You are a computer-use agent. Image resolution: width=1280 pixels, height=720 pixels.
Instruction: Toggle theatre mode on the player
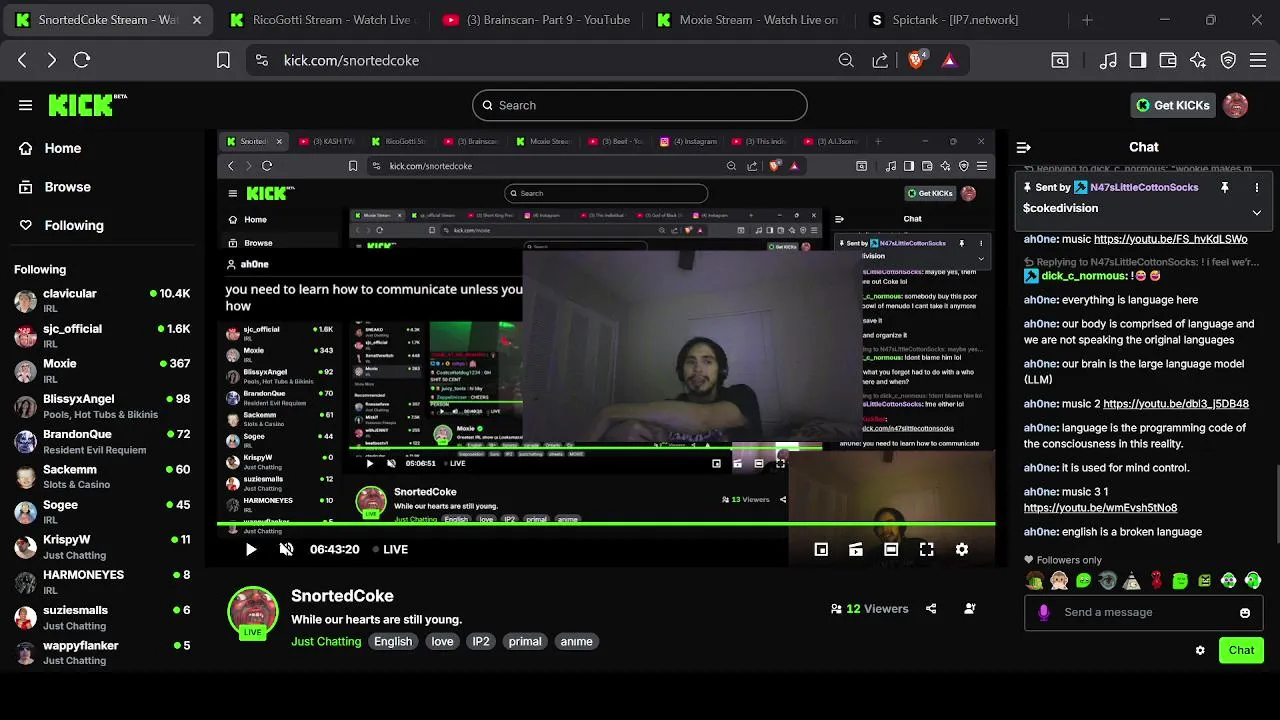tap(891, 549)
